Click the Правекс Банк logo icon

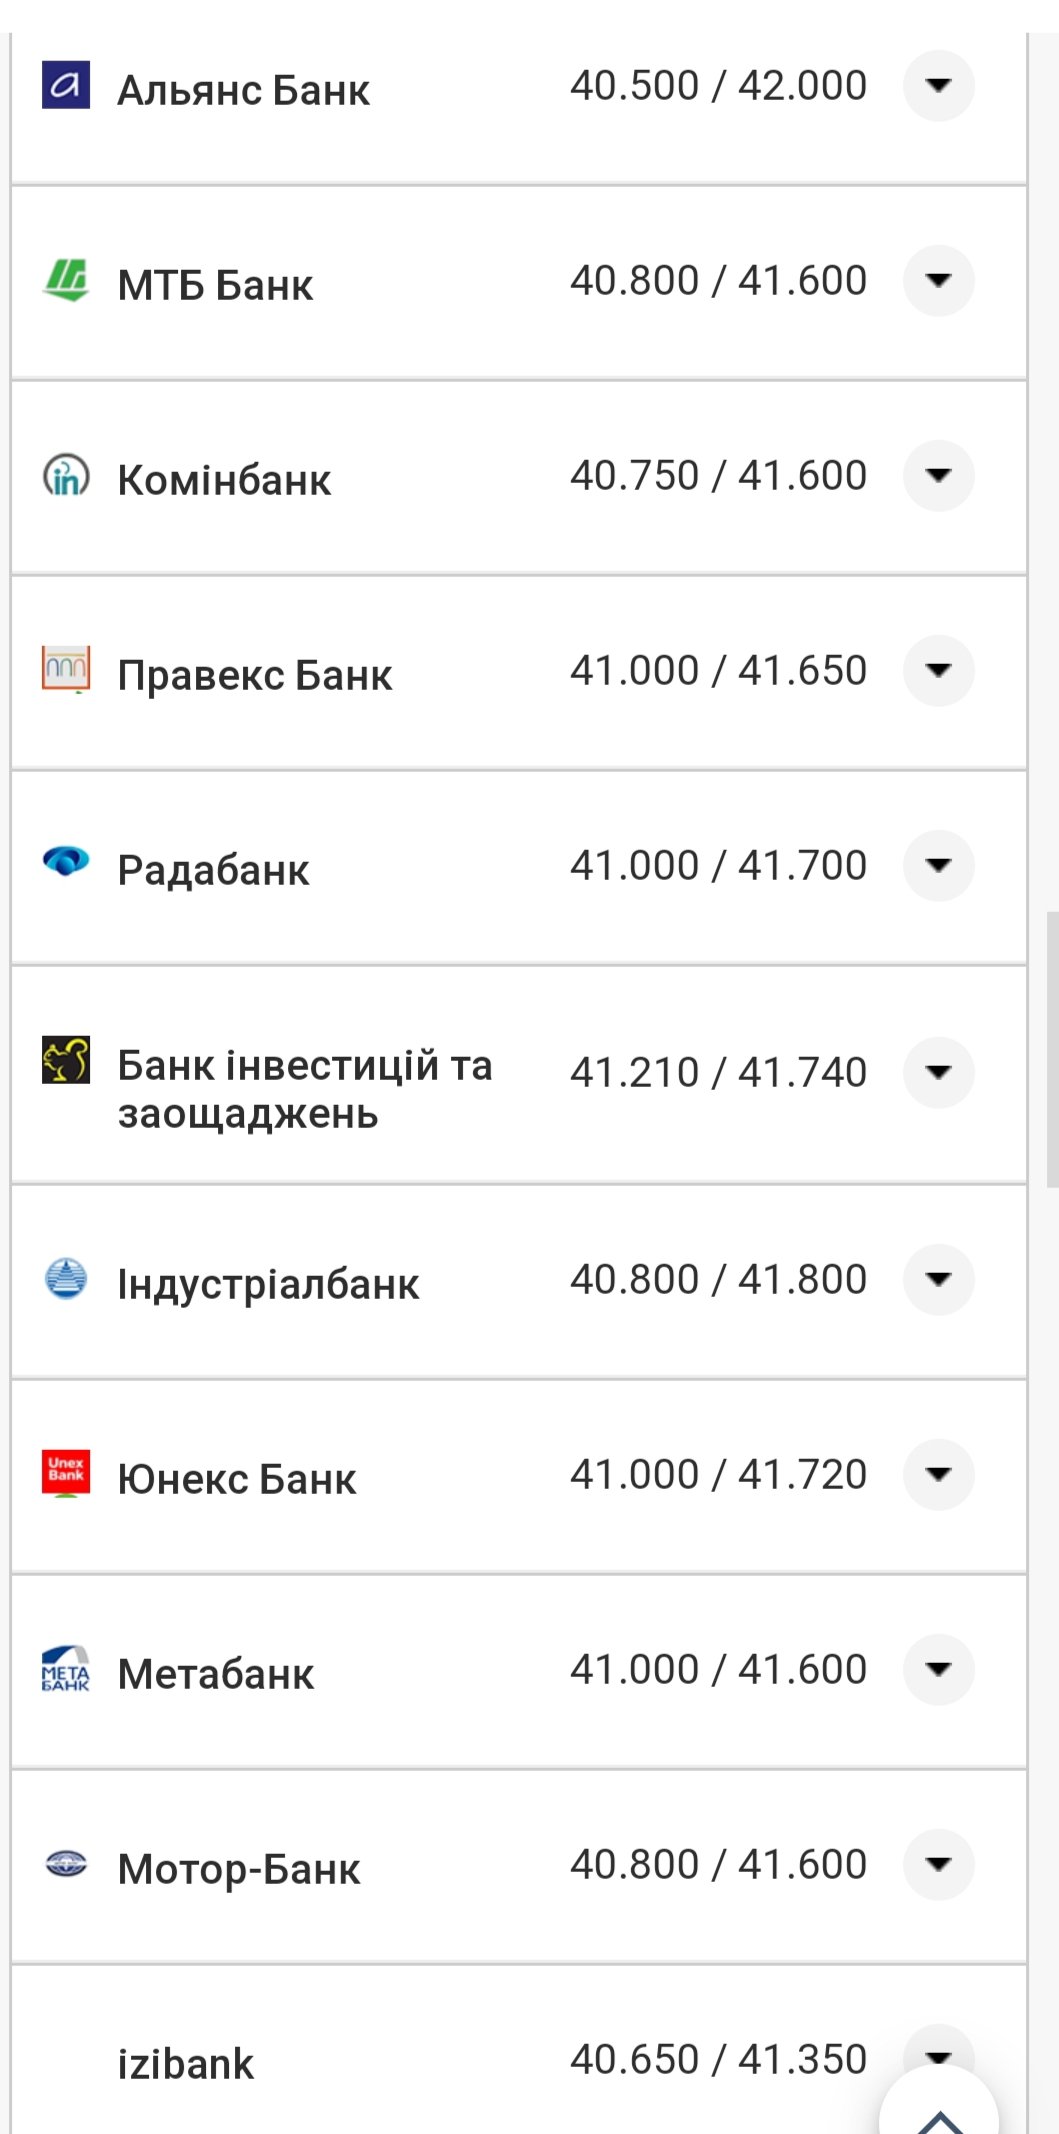(66, 669)
